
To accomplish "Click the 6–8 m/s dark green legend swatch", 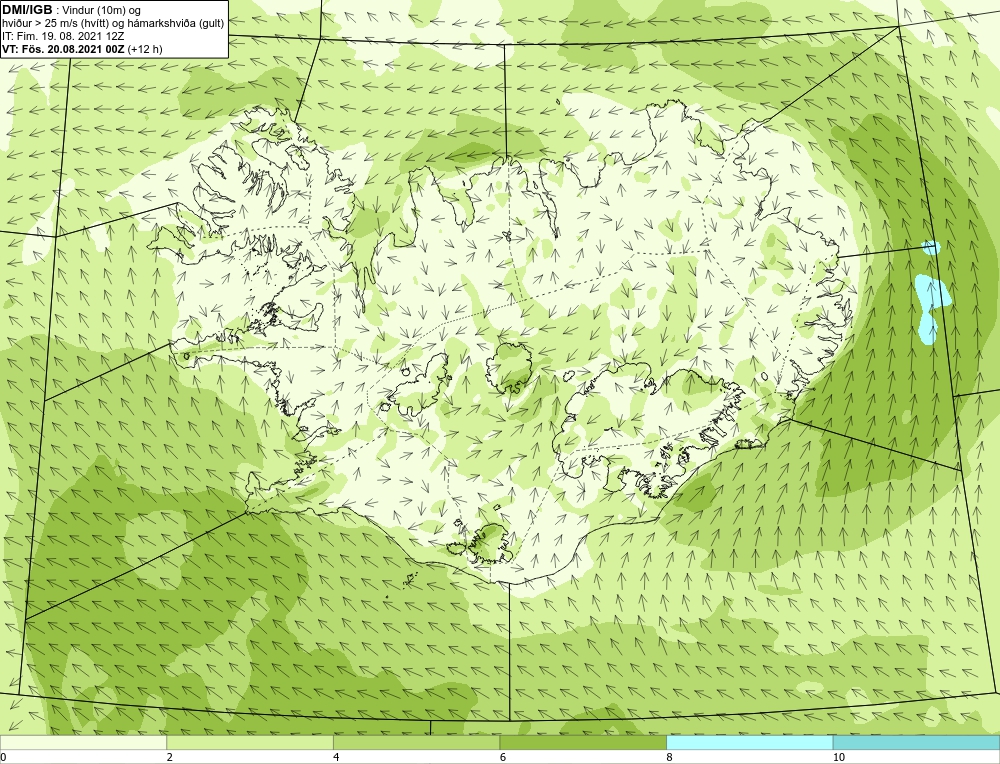I will pyautogui.click(x=583, y=742).
